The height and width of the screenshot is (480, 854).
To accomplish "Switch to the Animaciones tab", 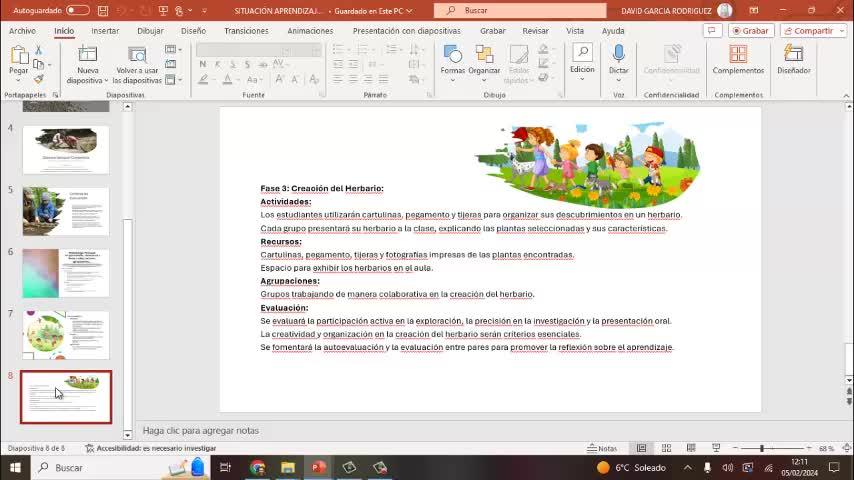I will 310,31.
